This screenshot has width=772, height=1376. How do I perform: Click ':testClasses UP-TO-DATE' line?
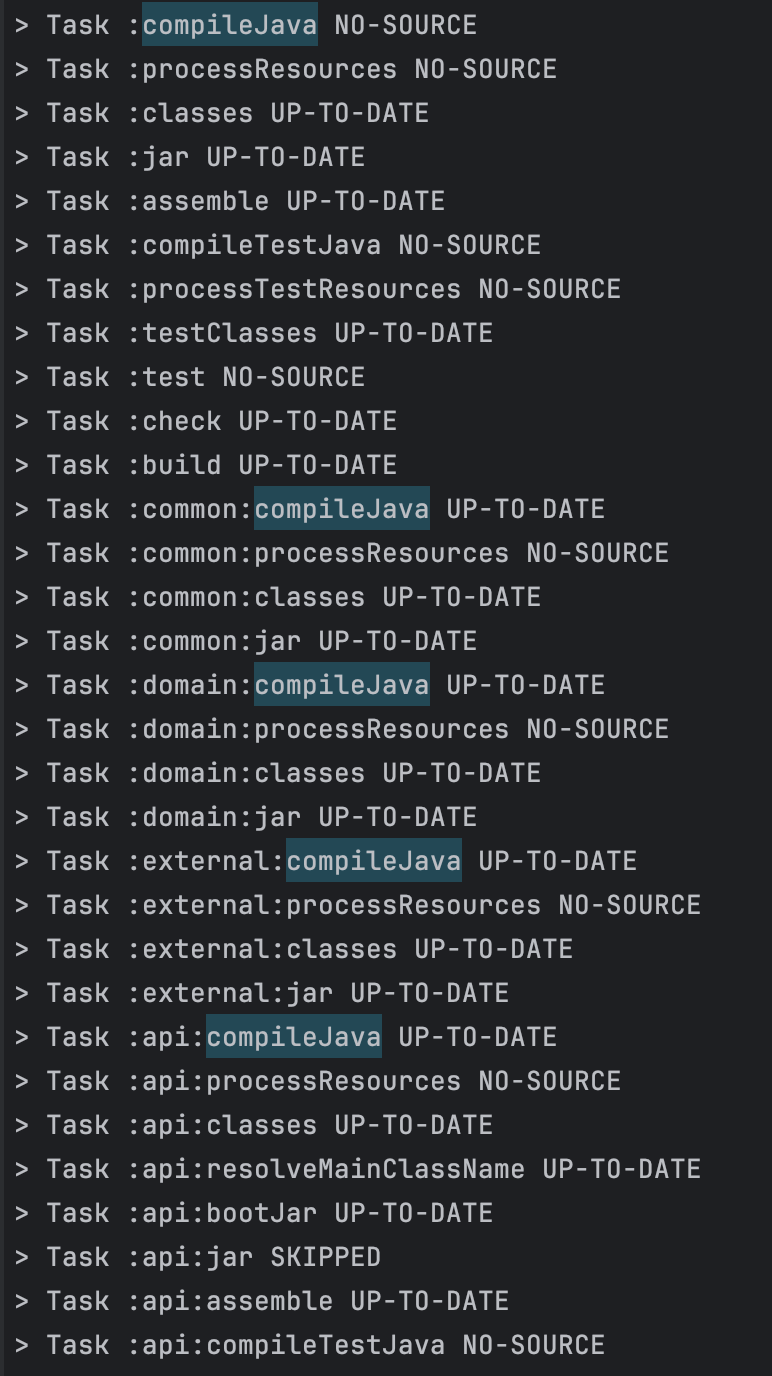point(254,333)
